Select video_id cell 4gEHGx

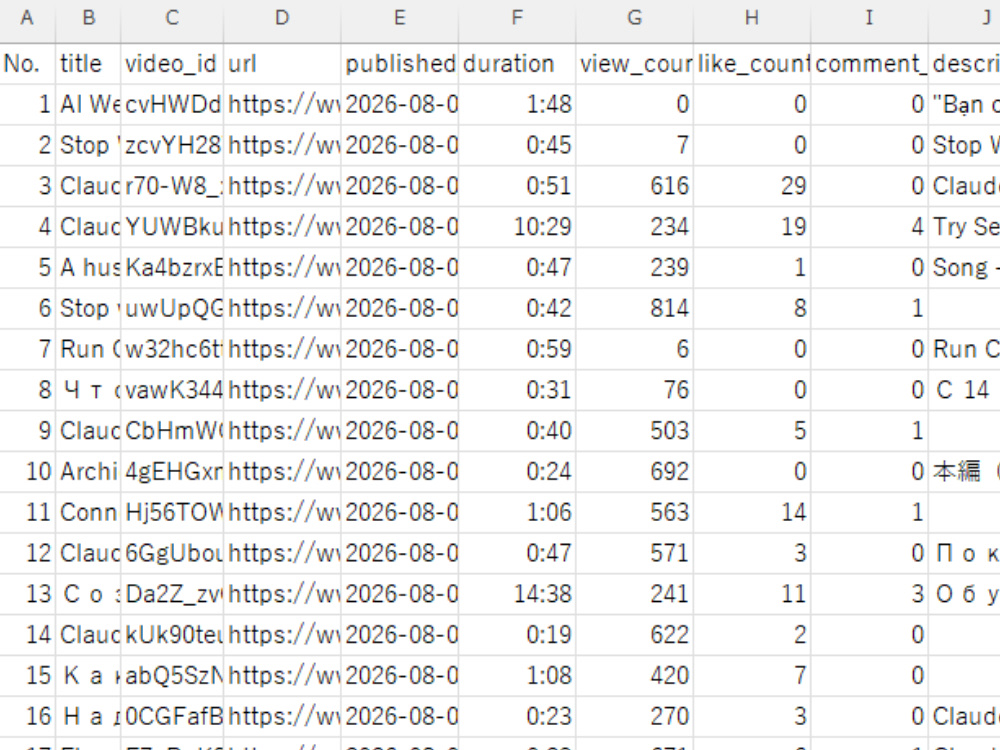pyautogui.click(x=172, y=471)
